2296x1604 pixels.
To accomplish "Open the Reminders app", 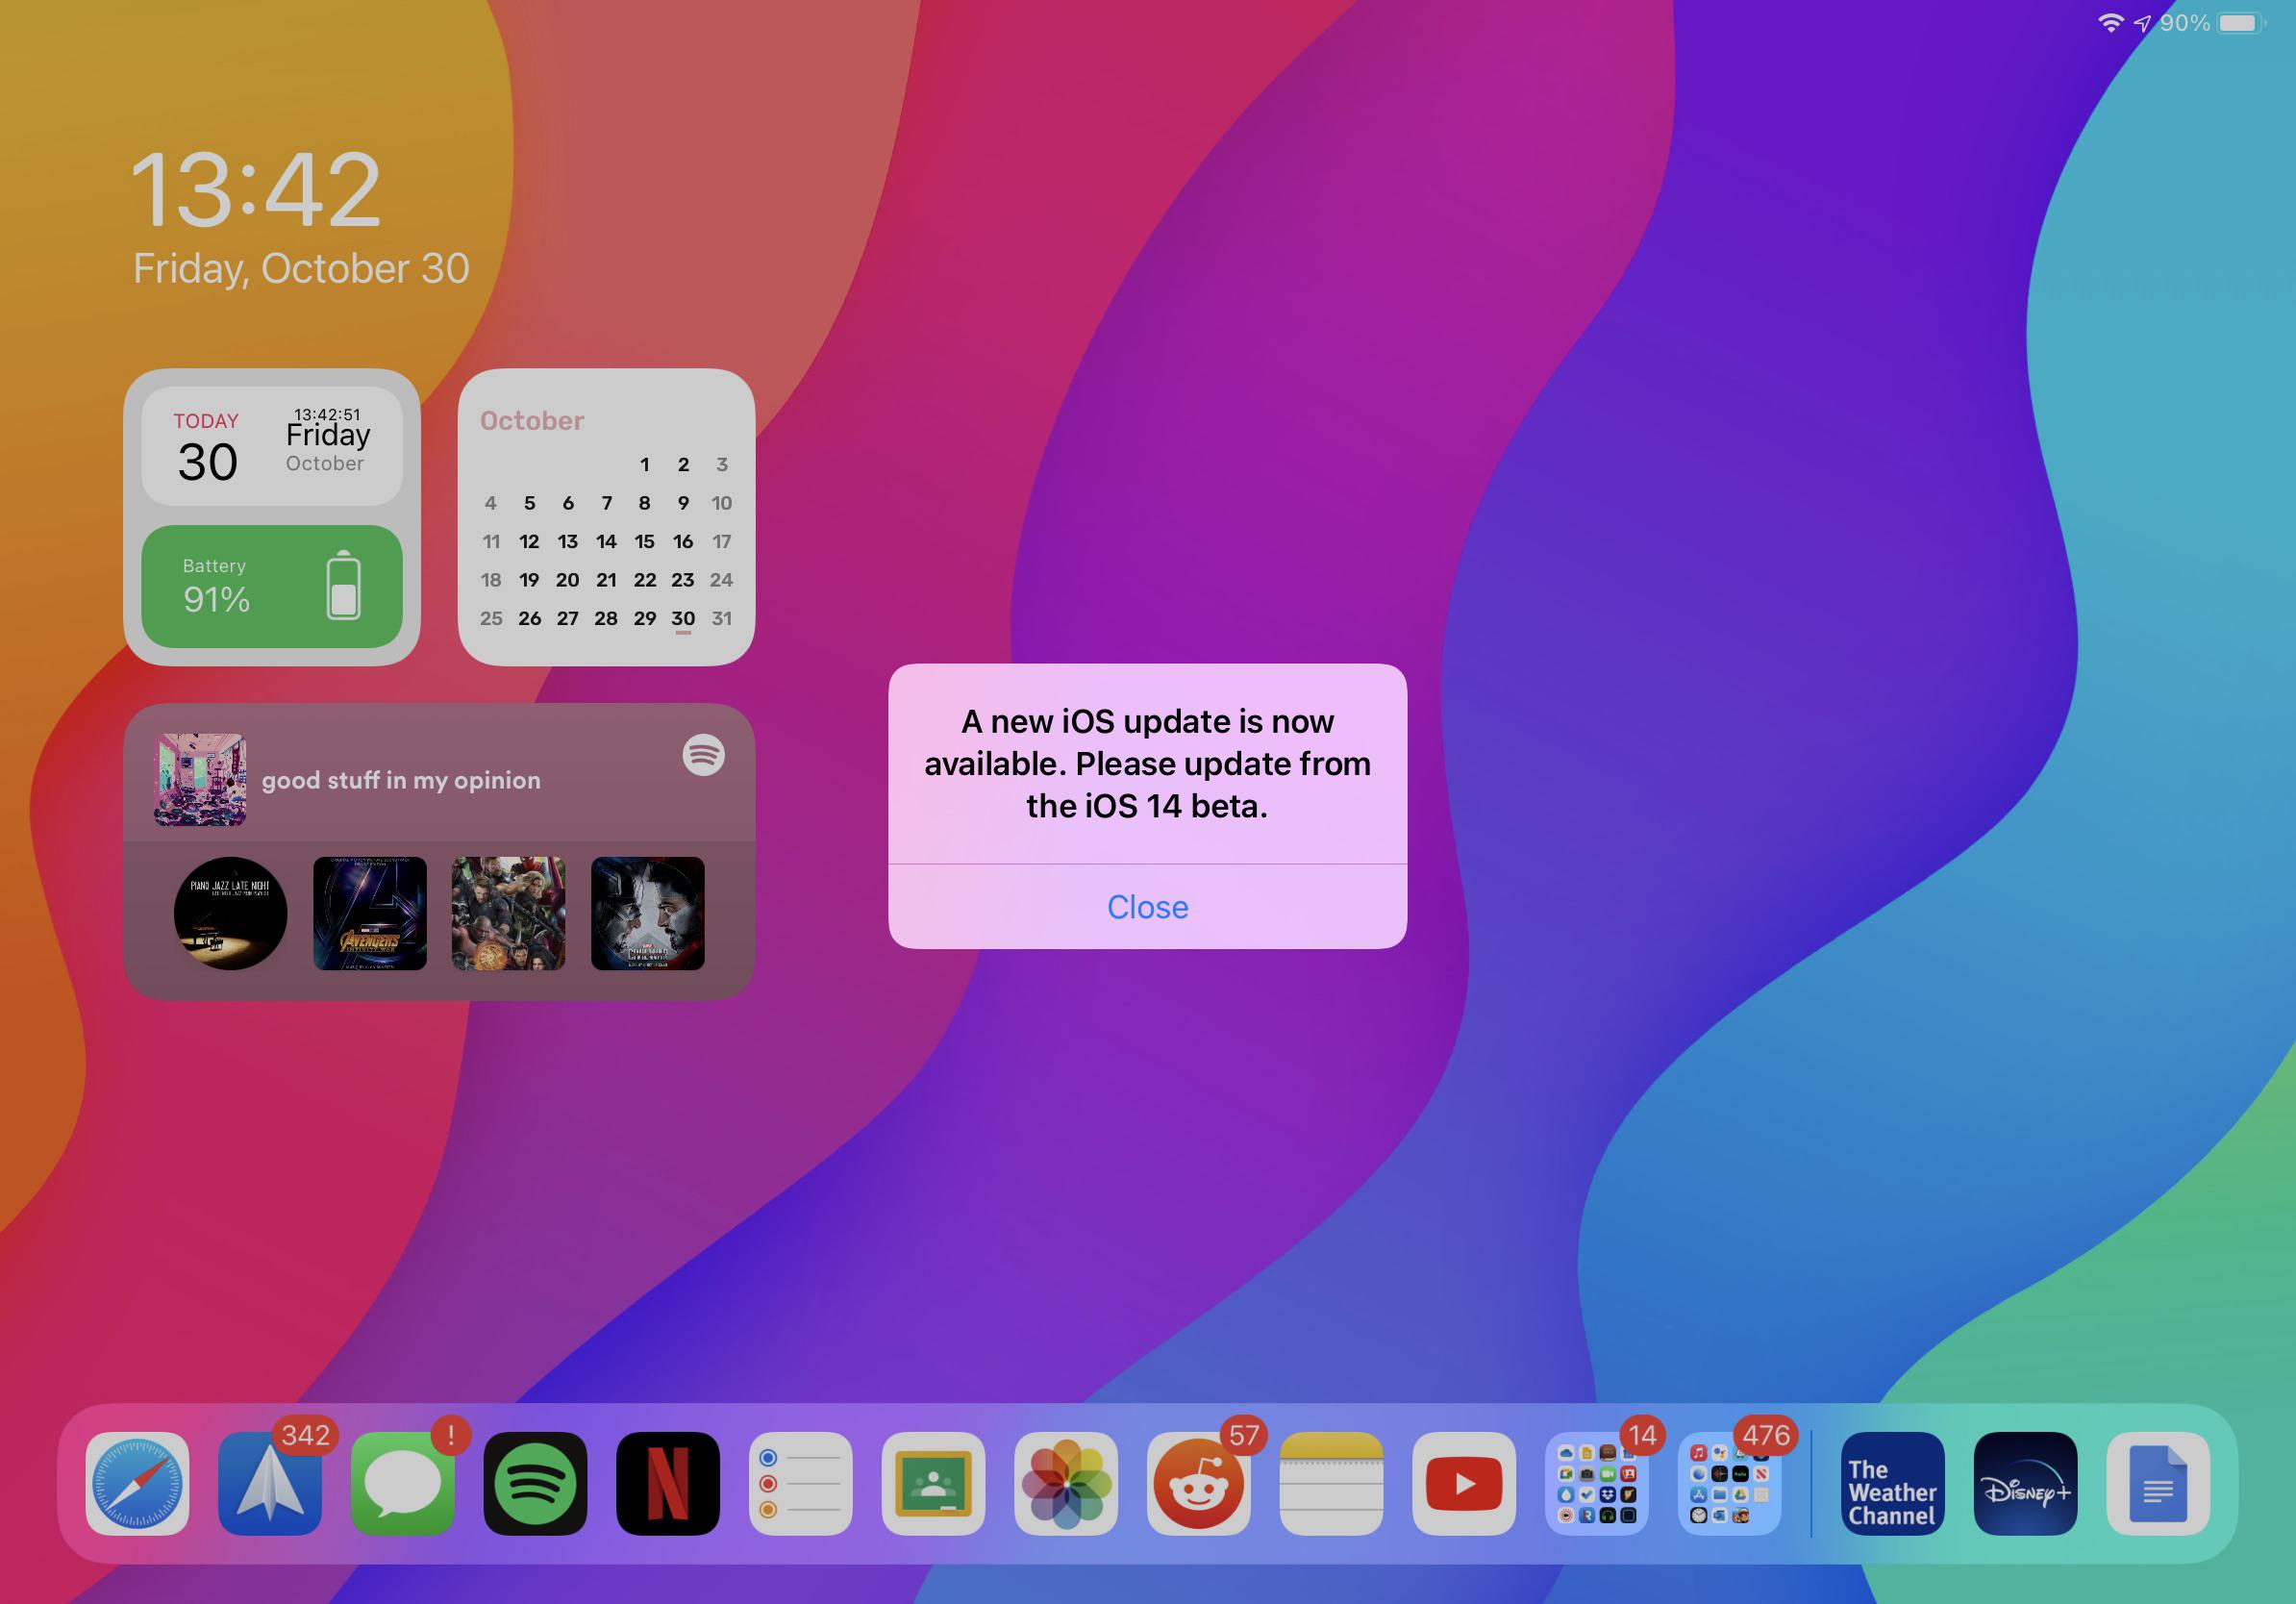I will pos(800,1483).
